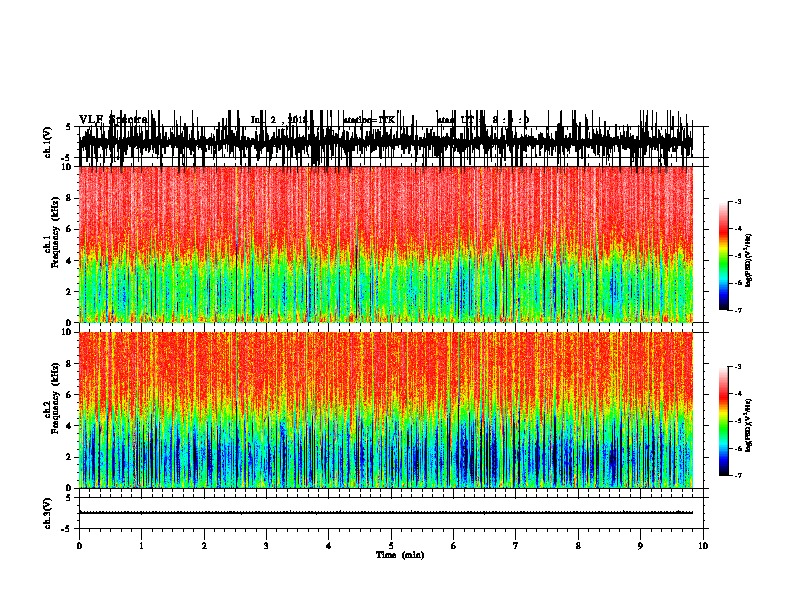The width and height of the screenshot is (792, 612).
Task: Click the ch.1 waveform '5' tick label
Action: 68,127
